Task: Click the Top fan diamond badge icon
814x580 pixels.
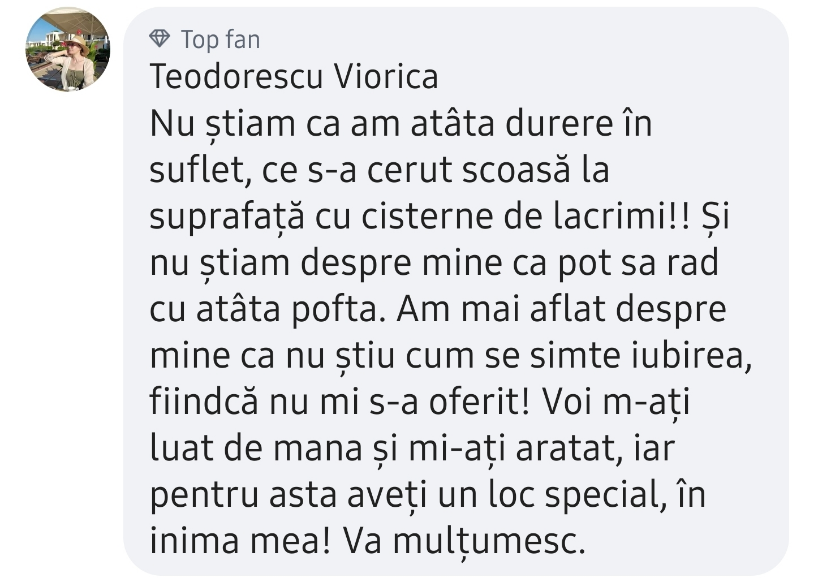Action: (x=159, y=39)
